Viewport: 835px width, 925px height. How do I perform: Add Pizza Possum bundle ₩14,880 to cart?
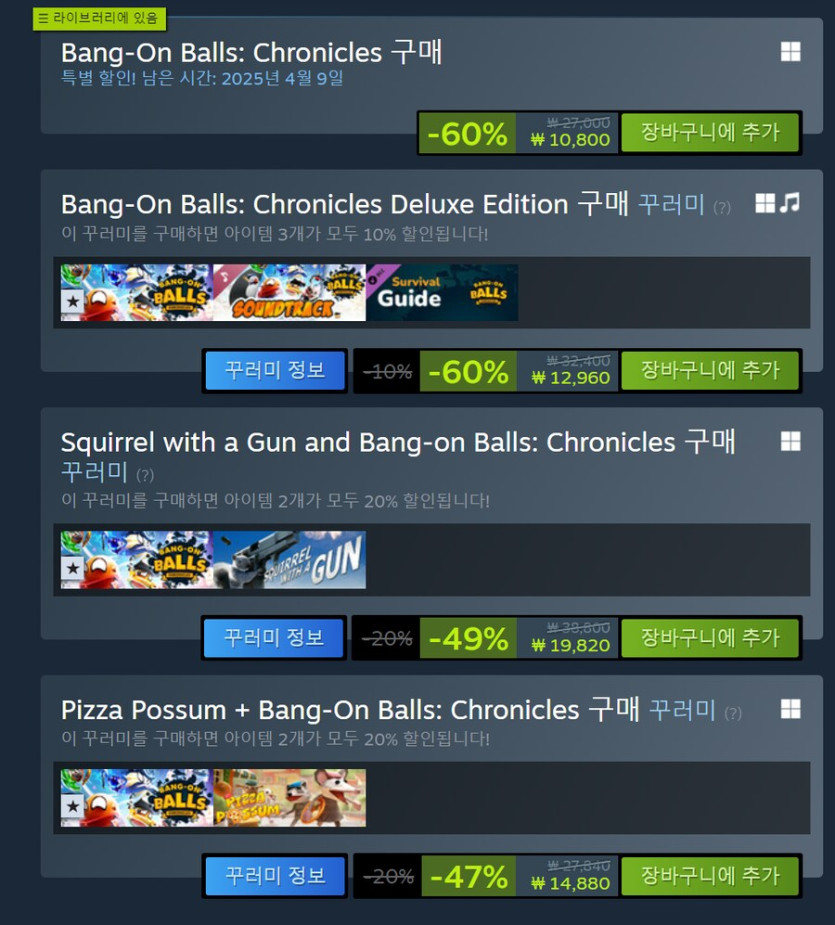(710, 876)
